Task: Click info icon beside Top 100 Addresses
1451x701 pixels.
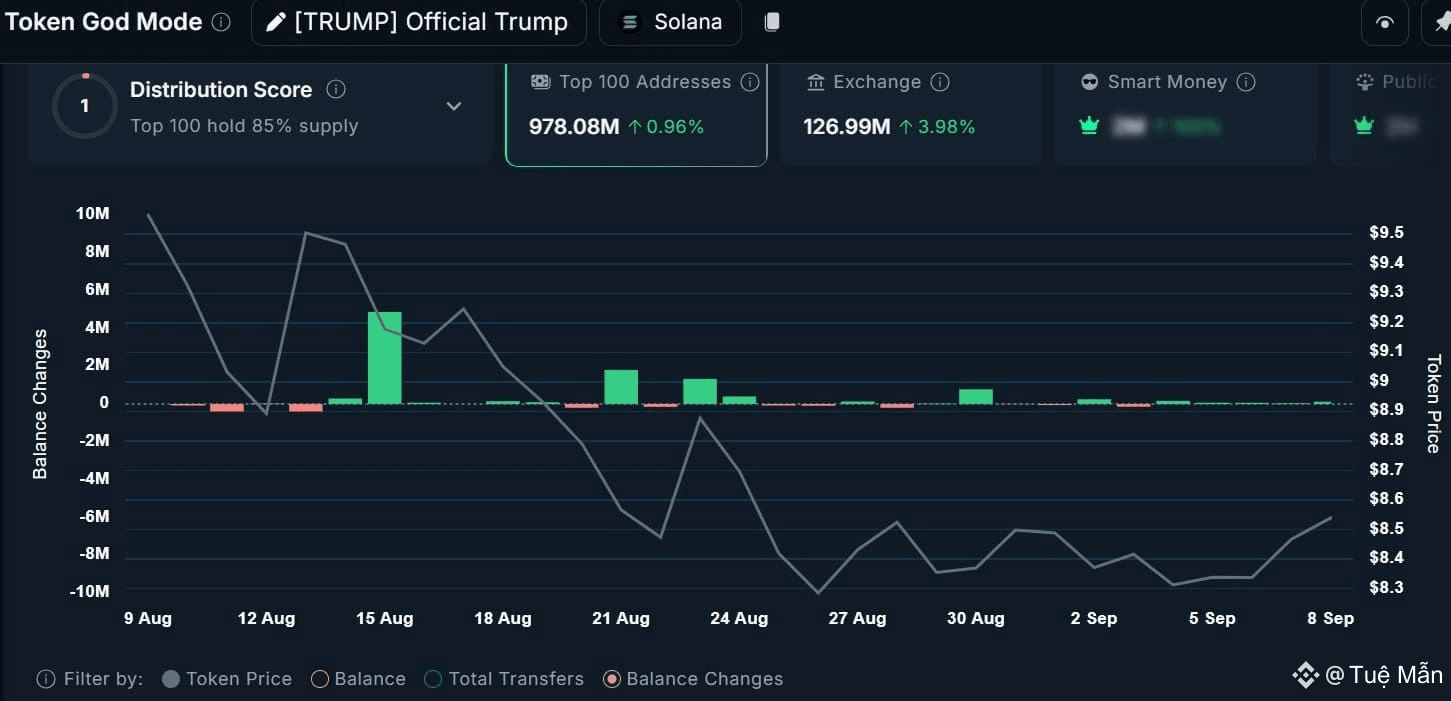Action: click(749, 82)
